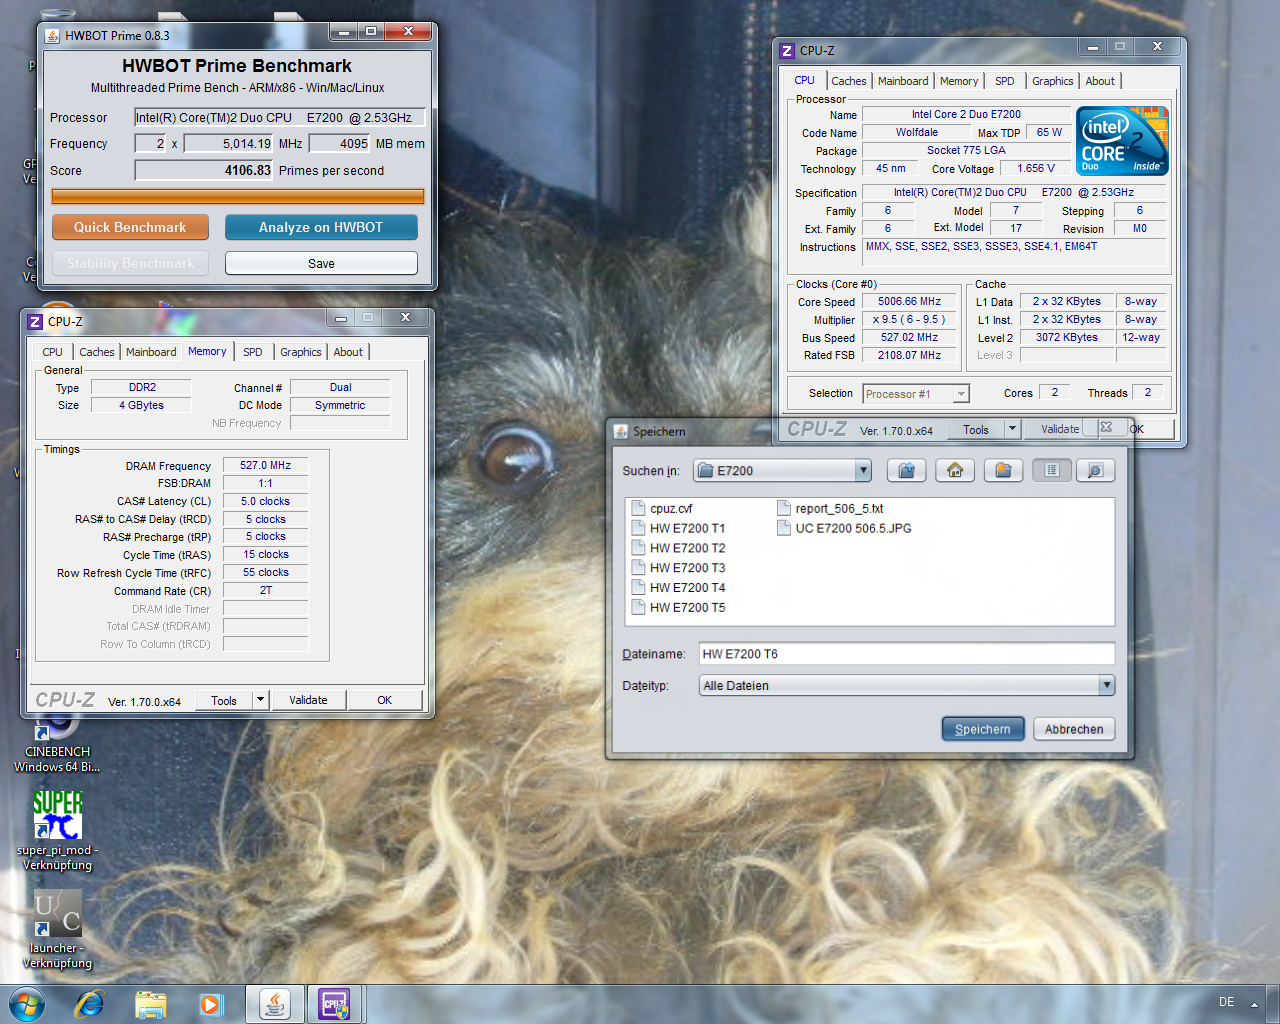Image resolution: width=1280 pixels, height=1024 pixels.
Task: Show hidden system tray icons
Action: [1254, 1004]
